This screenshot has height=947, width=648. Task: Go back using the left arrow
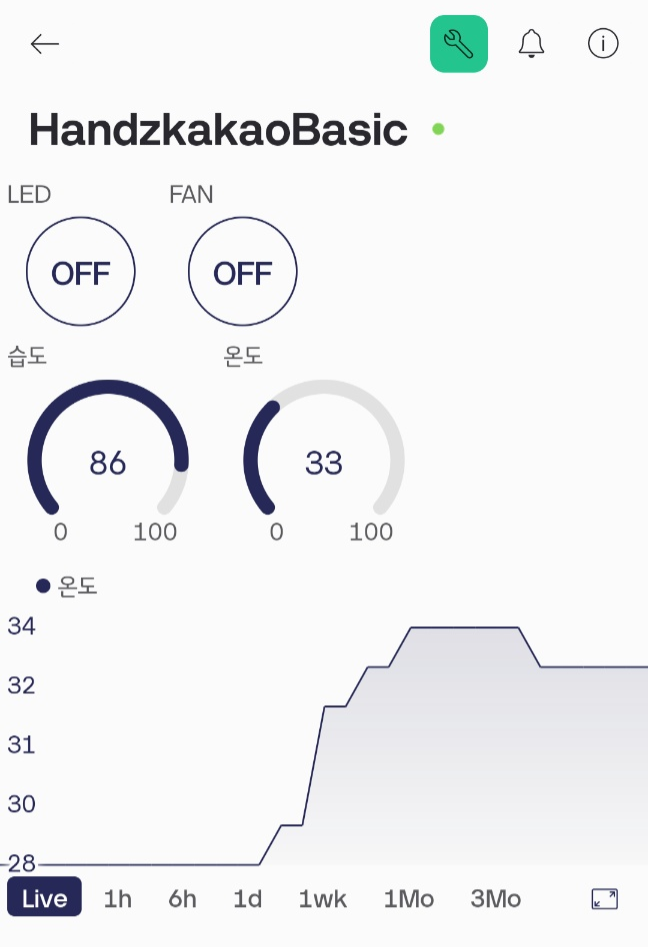[x=45, y=44]
